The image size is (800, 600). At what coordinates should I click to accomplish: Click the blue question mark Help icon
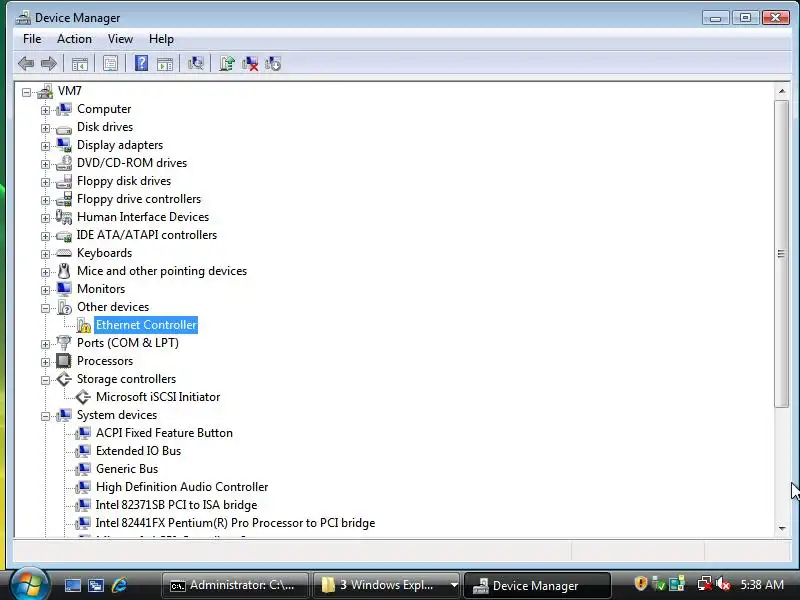coord(141,63)
